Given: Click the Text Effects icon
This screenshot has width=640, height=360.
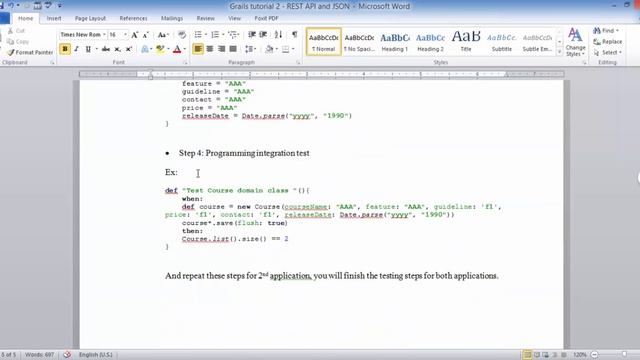Looking at the screenshot, I should (x=144, y=49).
